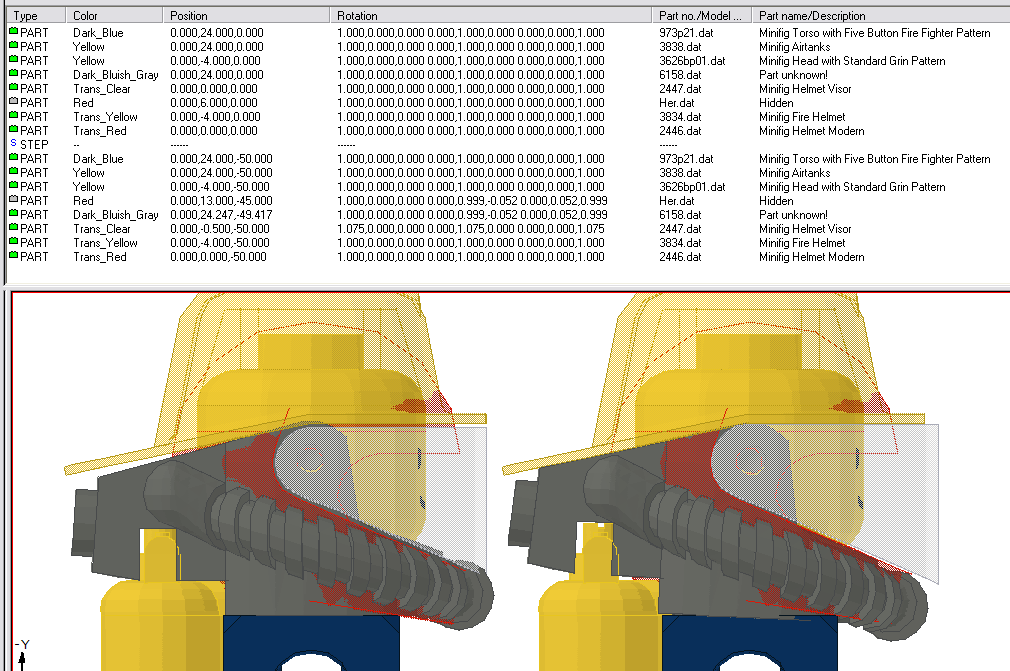Click position cell 0.000,6.000,0.000
Image resolution: width=1010 pixels, height=671 pixels.
pos(214,103)
